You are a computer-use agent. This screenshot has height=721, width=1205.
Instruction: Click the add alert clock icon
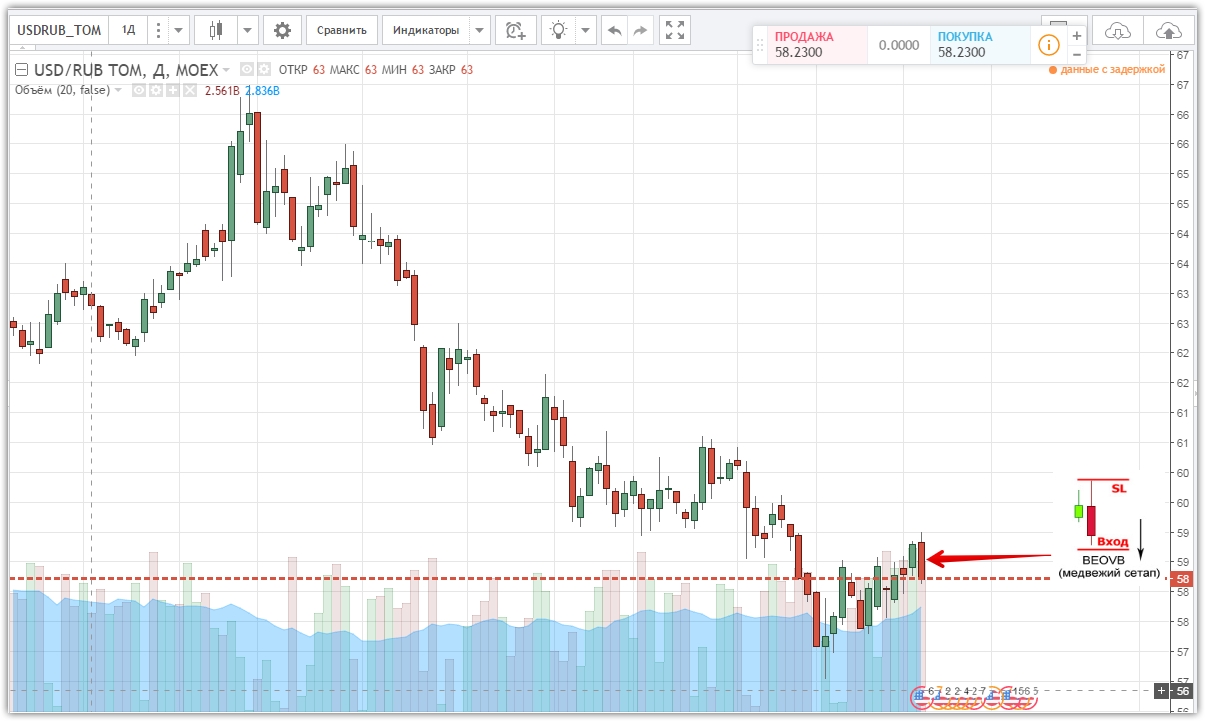[x=516, y=30]
